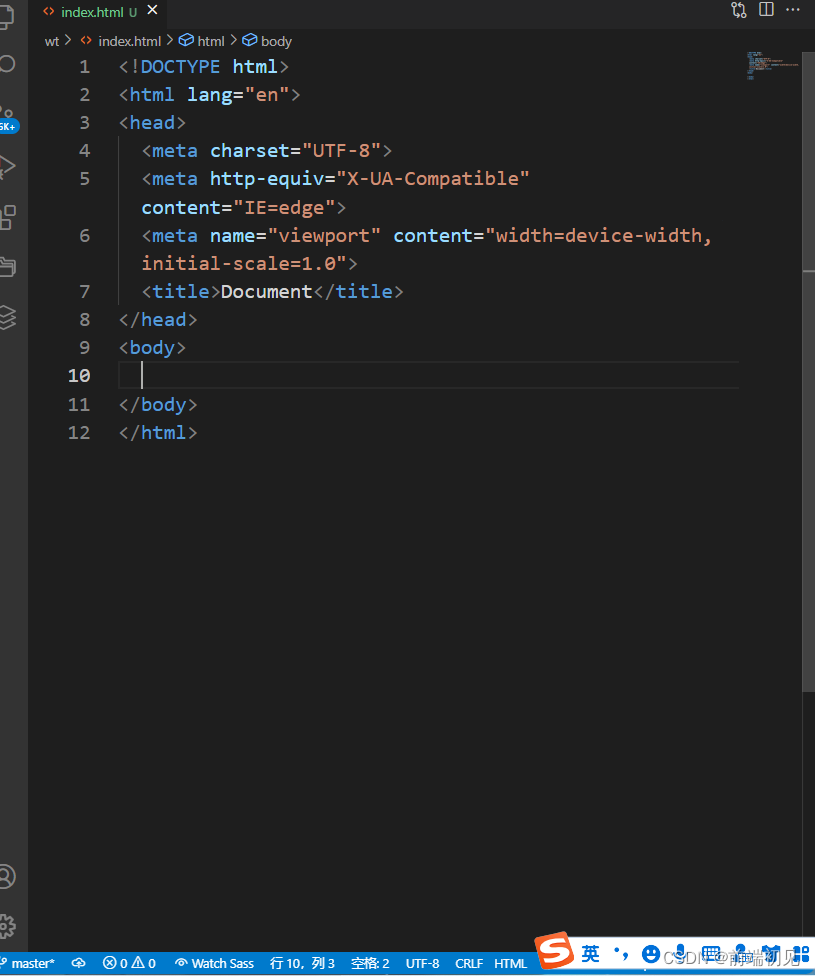The image size is (815, 976).
Task: Click Watch Sass in status bar
Action: point(215,964)
